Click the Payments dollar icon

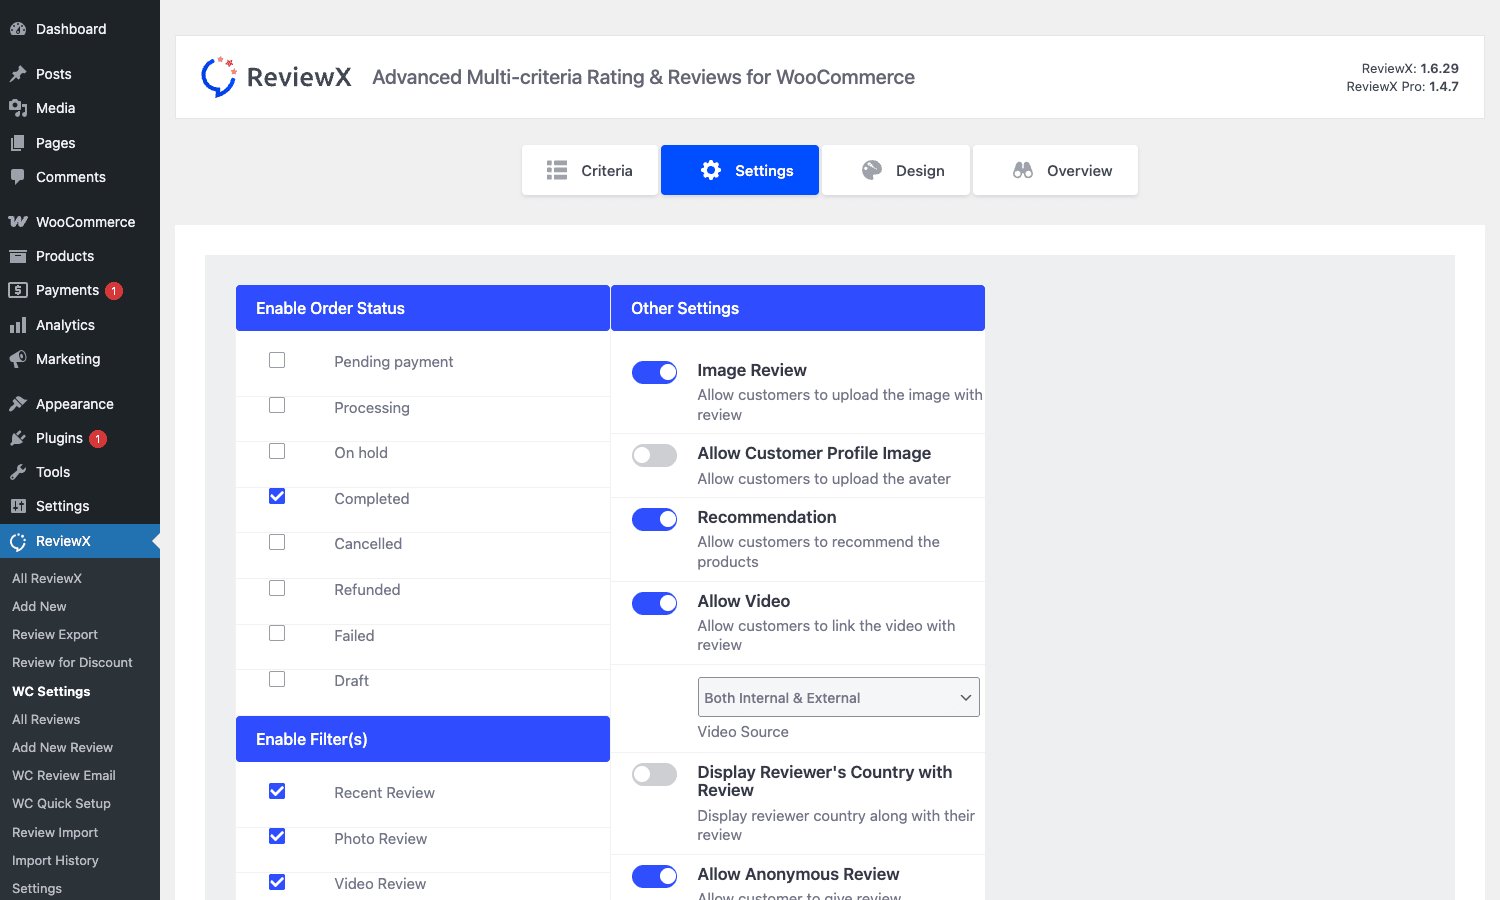point(18,290)
